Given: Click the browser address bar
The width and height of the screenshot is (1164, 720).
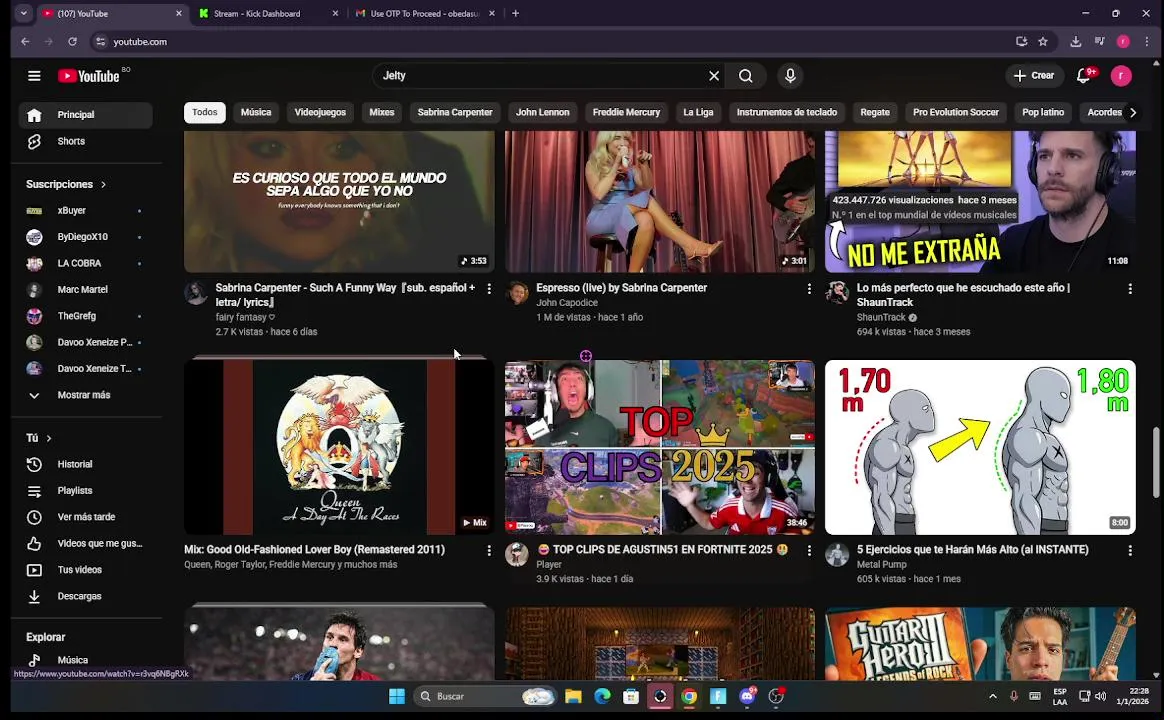Looking at the screenshot, I should [x=549, y=42].
